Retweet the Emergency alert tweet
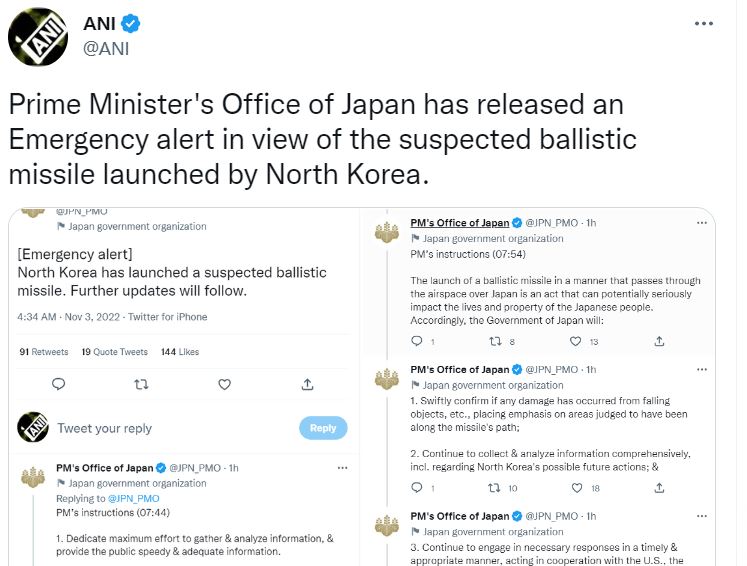Screen dimensions: 747x566 pos(141,383)
